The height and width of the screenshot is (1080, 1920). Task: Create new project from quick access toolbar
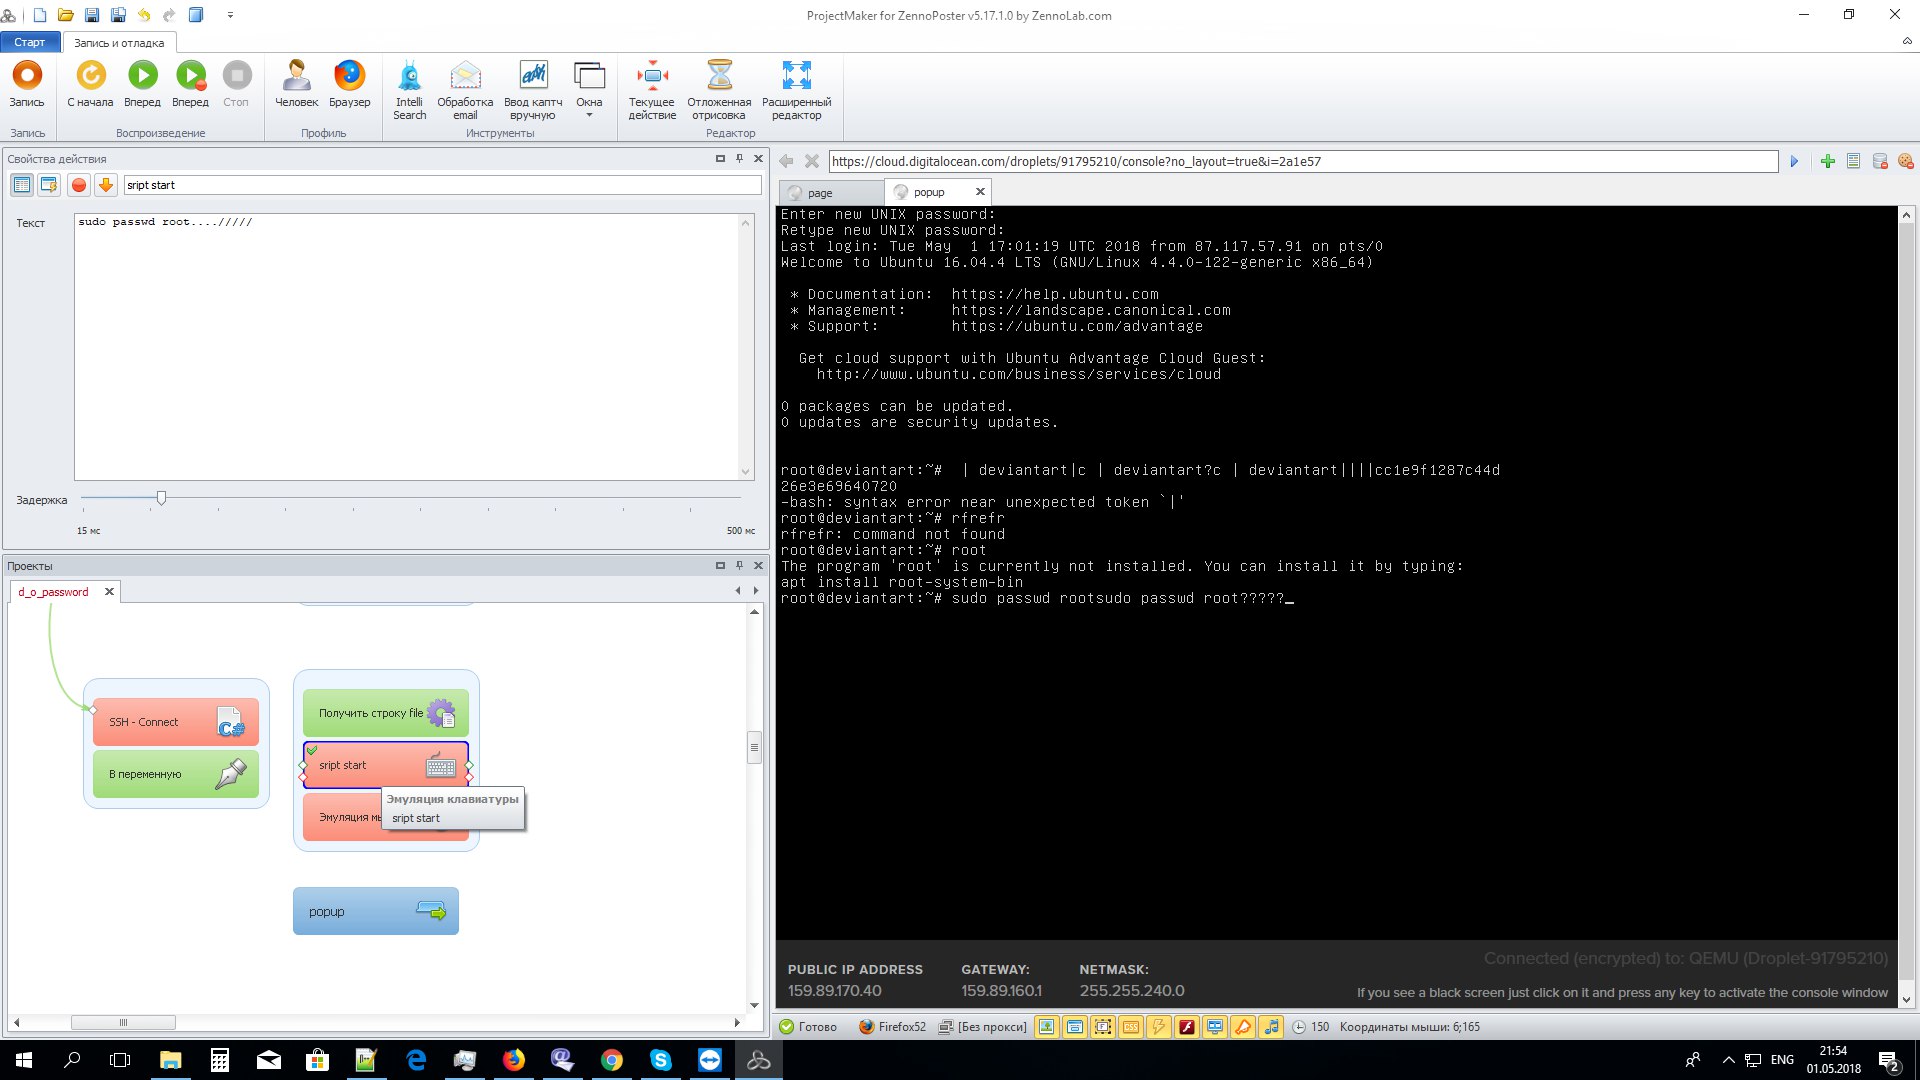[x=40, y=15]
